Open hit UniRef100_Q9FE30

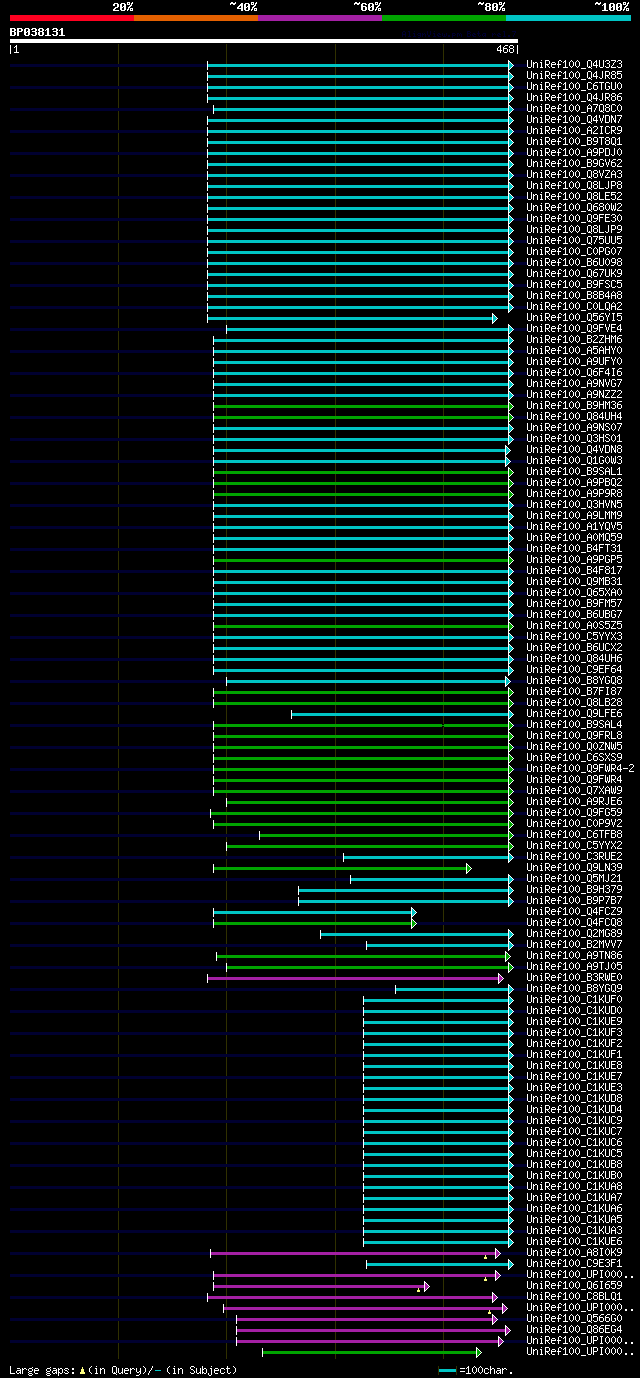(x=574, y=218)
